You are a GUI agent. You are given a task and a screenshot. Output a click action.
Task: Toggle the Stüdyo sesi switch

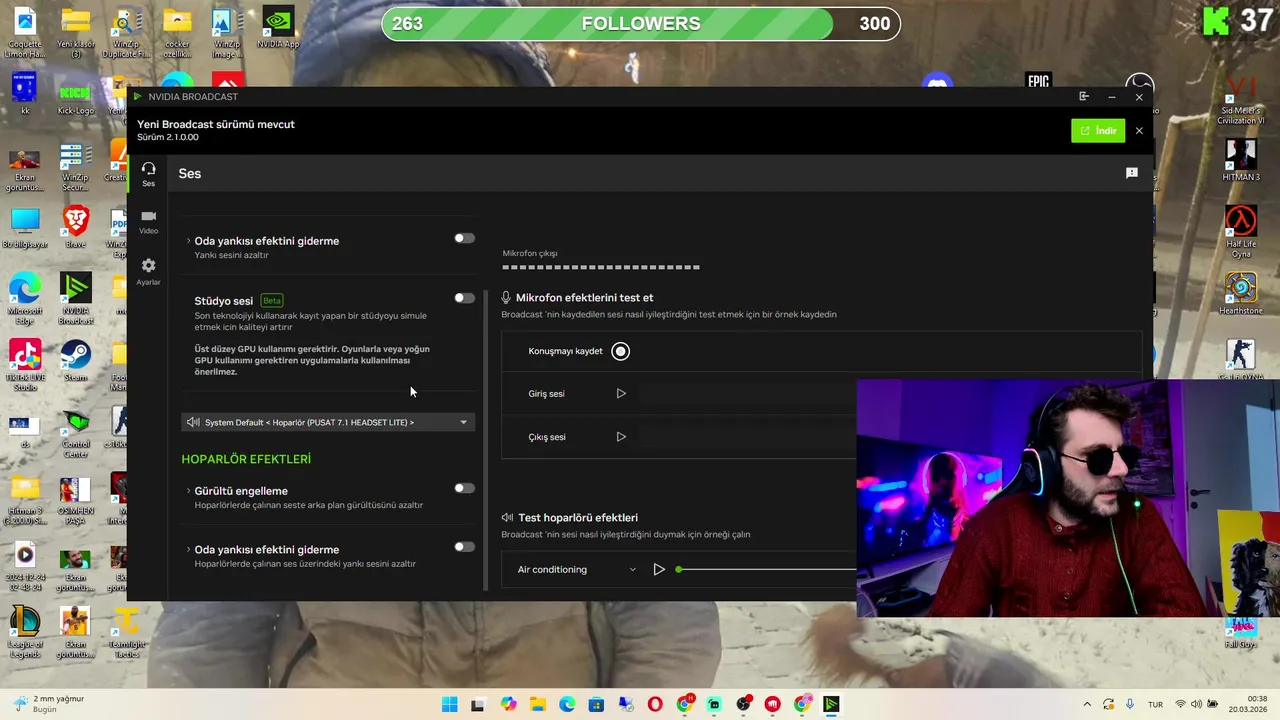point(464,298)
